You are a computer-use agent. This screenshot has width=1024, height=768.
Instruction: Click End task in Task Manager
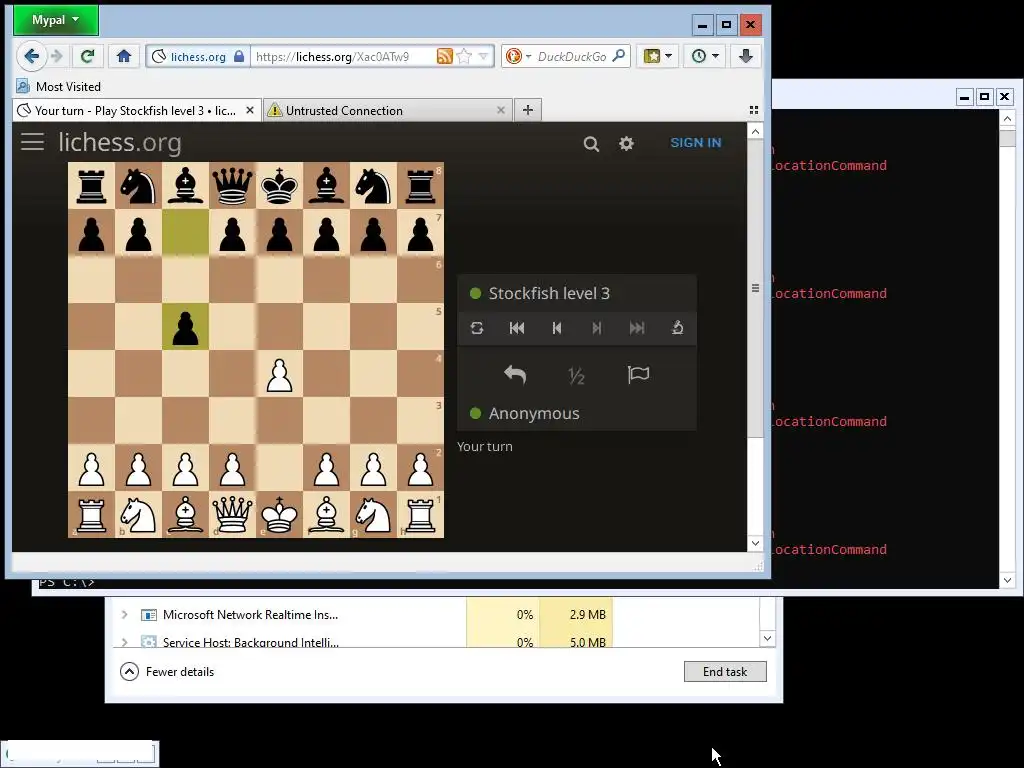(725, 672)
